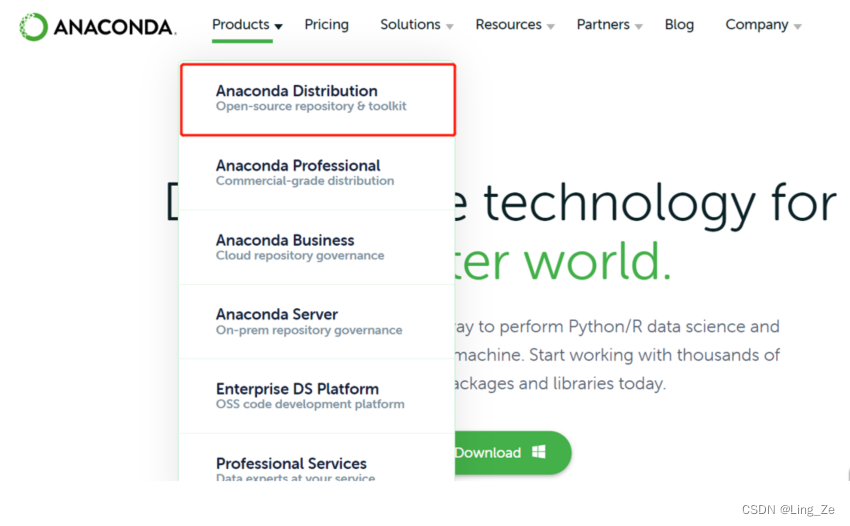Open the Company menu
The image size is (850, 526).
[x=757, y=24]
